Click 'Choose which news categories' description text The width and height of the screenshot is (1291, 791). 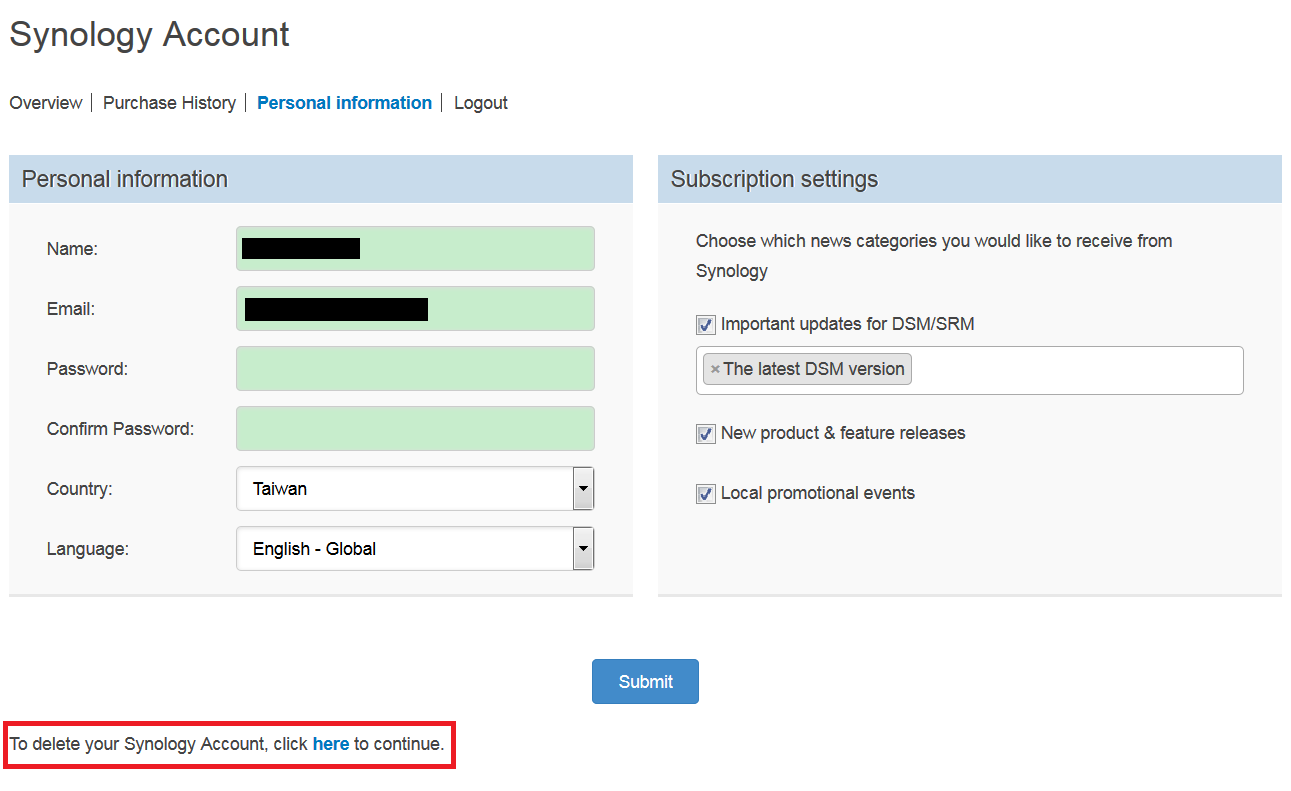(x=934, y=256)
